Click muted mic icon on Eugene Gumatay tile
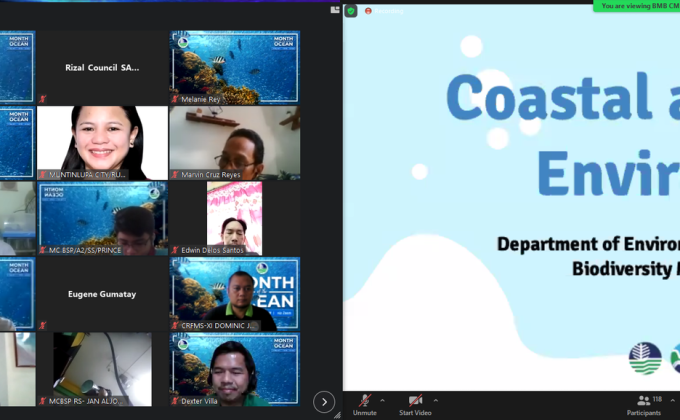 click(x=42, y=325)
